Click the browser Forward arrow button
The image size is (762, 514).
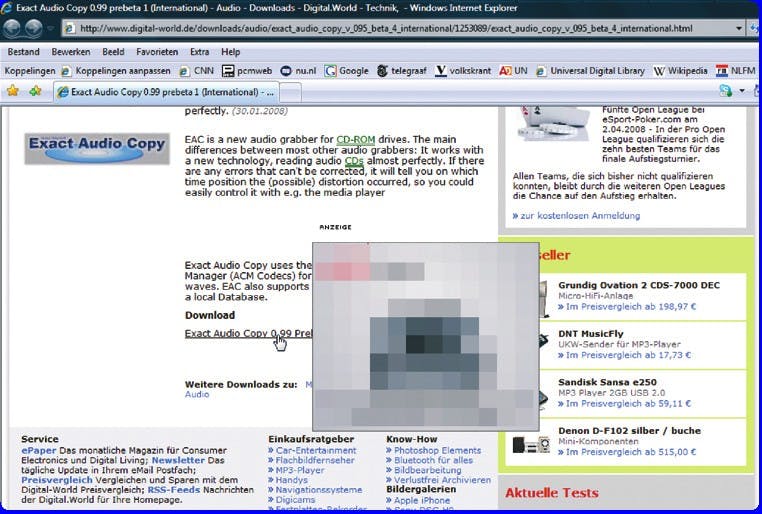pyautogui.click(x=34, y=28)
